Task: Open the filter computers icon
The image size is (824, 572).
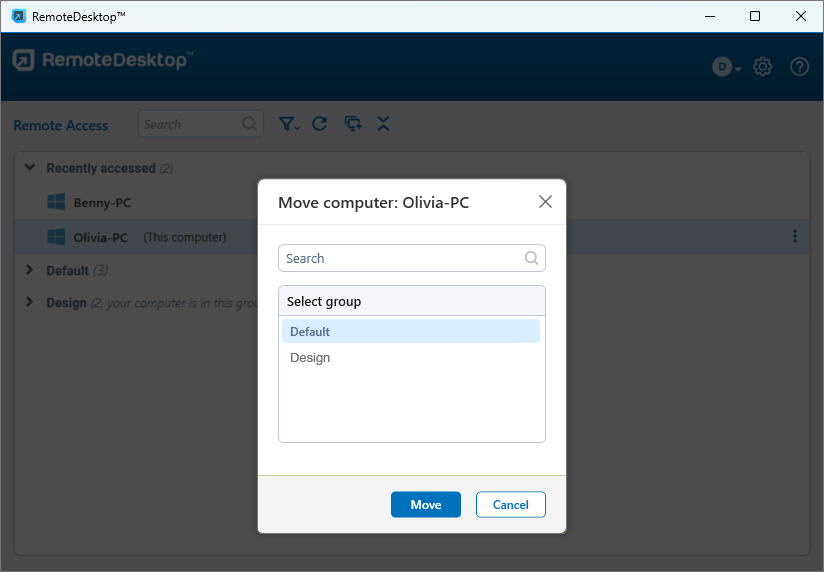Action: coord(288,124)
